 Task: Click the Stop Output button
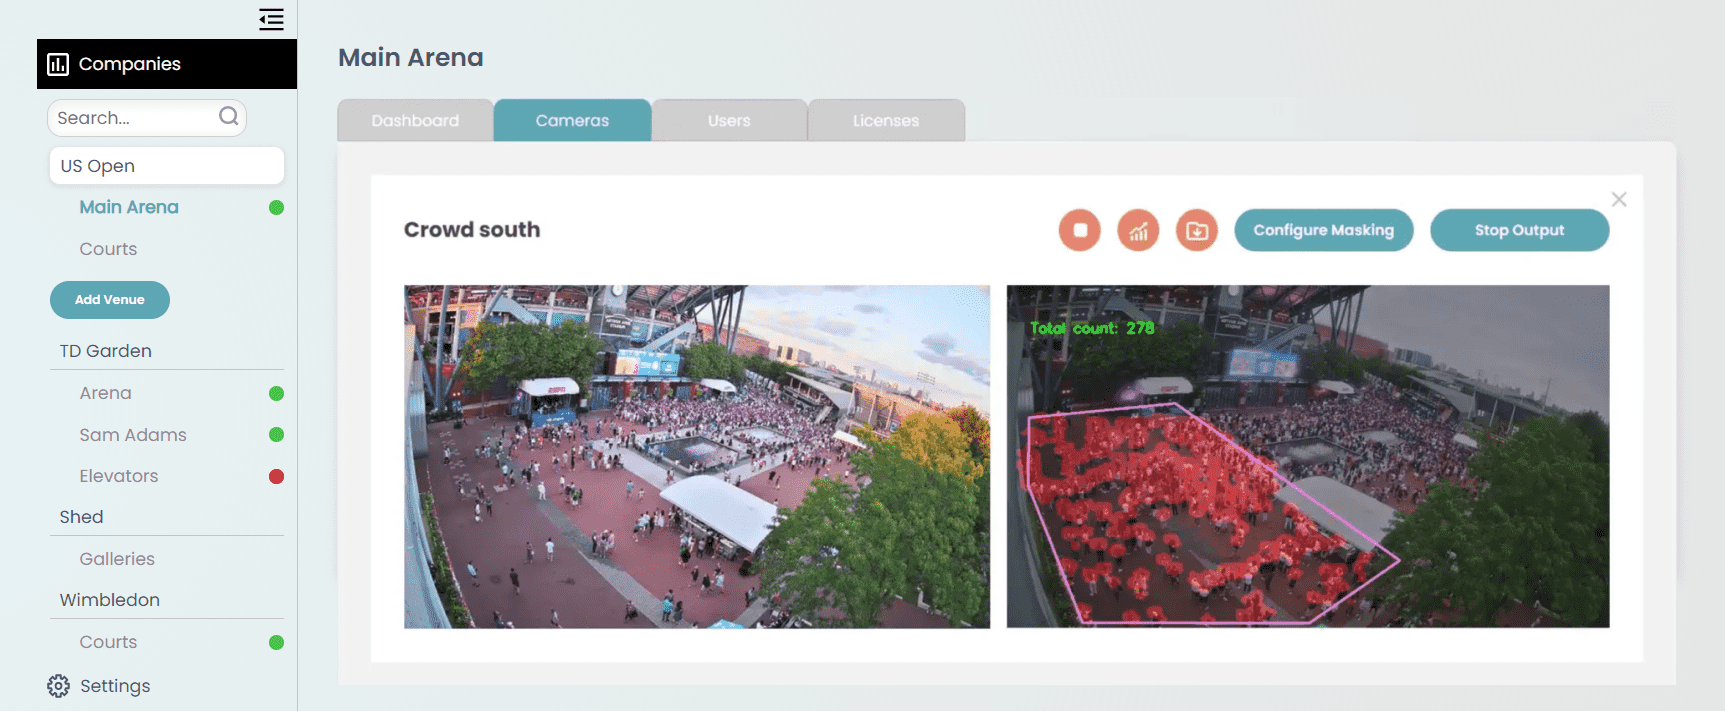pyautogui.click(x=1520, y=230)
